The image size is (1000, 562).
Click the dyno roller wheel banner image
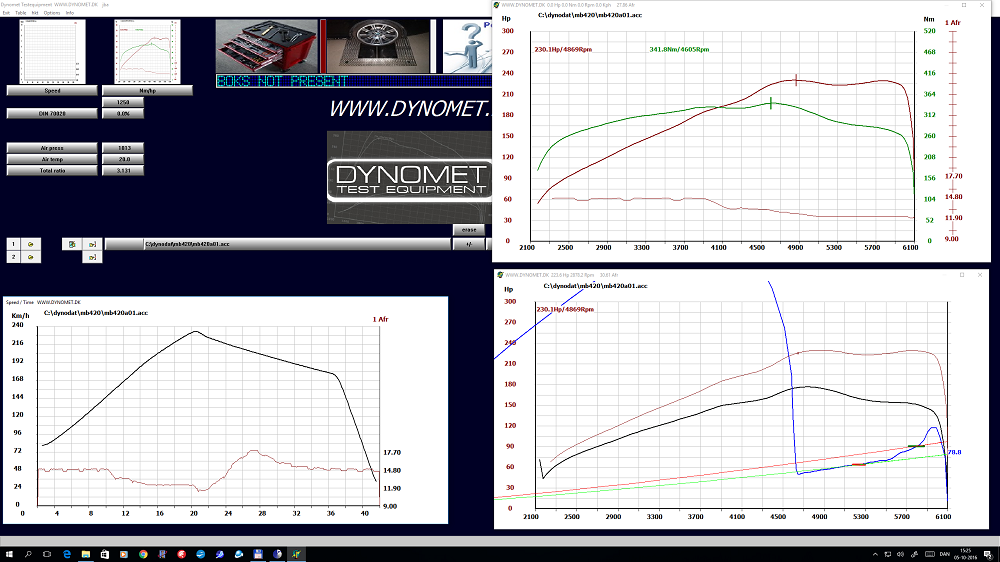tap(378, 46)
